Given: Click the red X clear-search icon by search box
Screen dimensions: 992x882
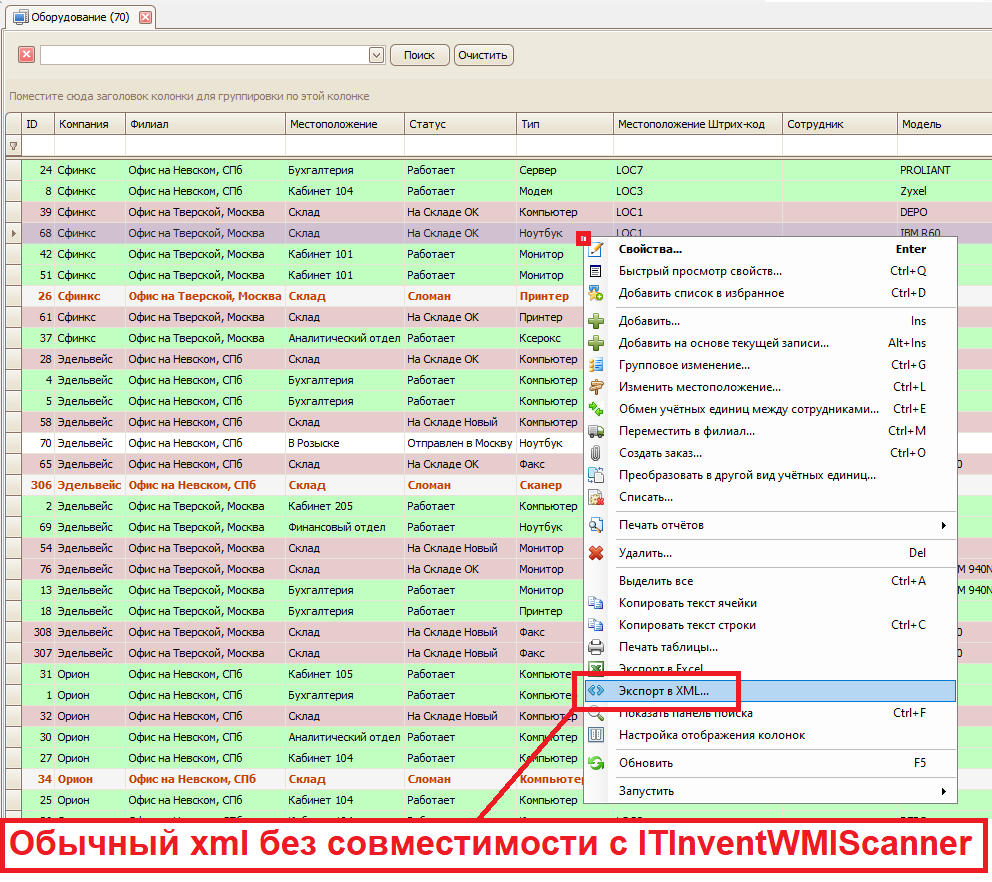Looking at the screenshot, I should [26, 55].
